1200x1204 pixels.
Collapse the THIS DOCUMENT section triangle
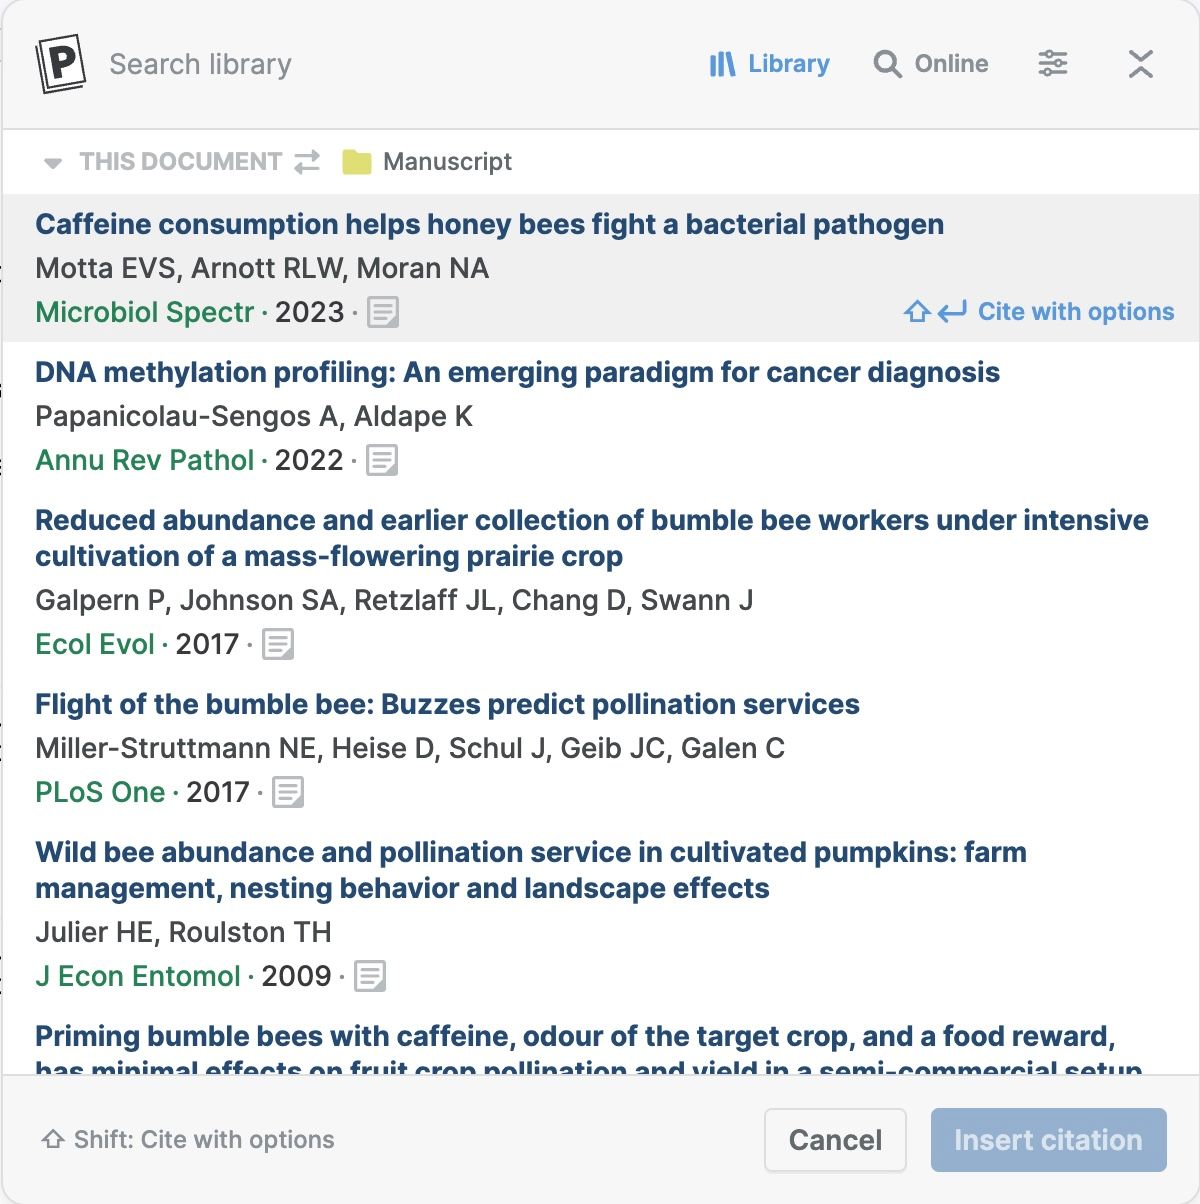(53, 163)
